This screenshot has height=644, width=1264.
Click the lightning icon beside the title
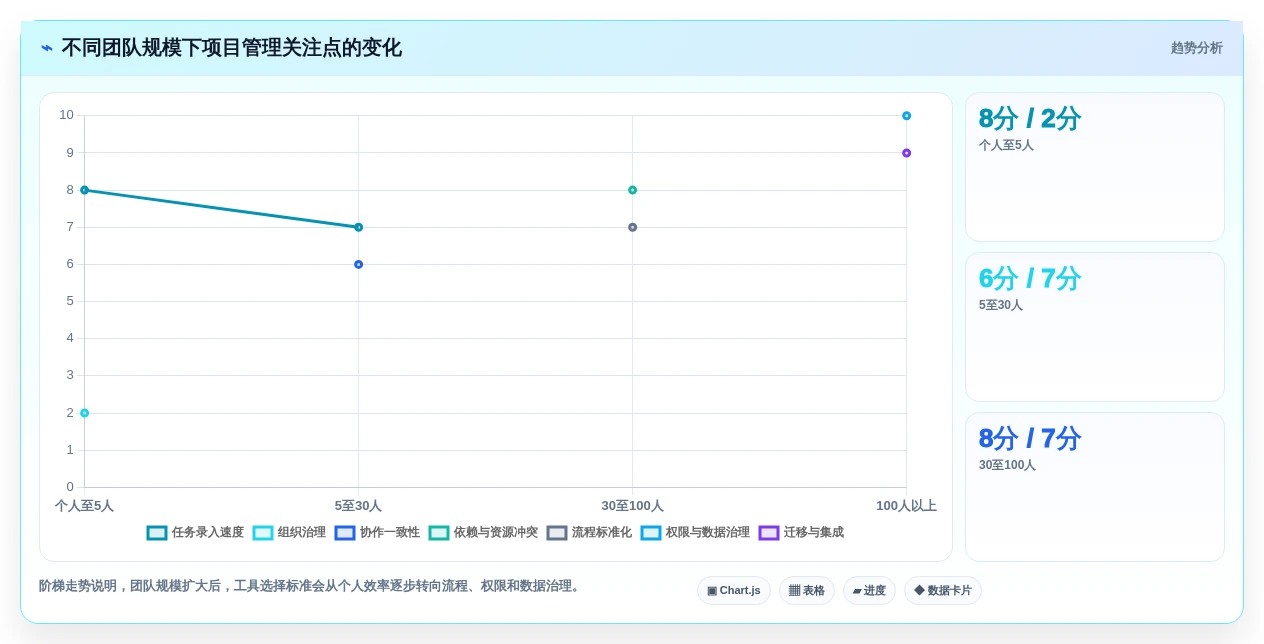[x=47, y=47]
